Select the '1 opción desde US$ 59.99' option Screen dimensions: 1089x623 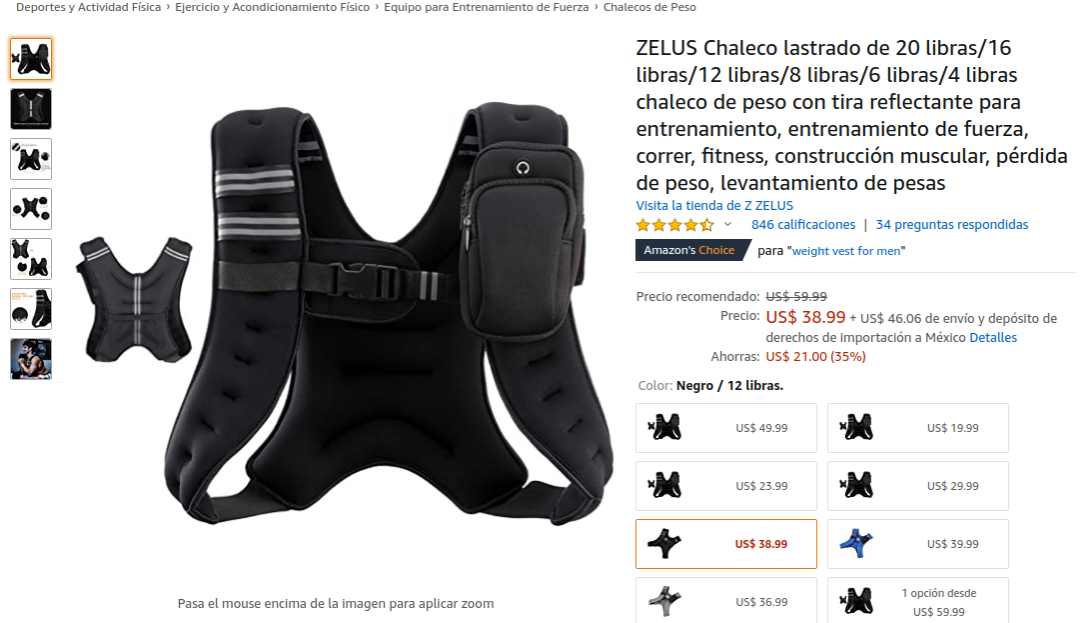coord(917,601)
